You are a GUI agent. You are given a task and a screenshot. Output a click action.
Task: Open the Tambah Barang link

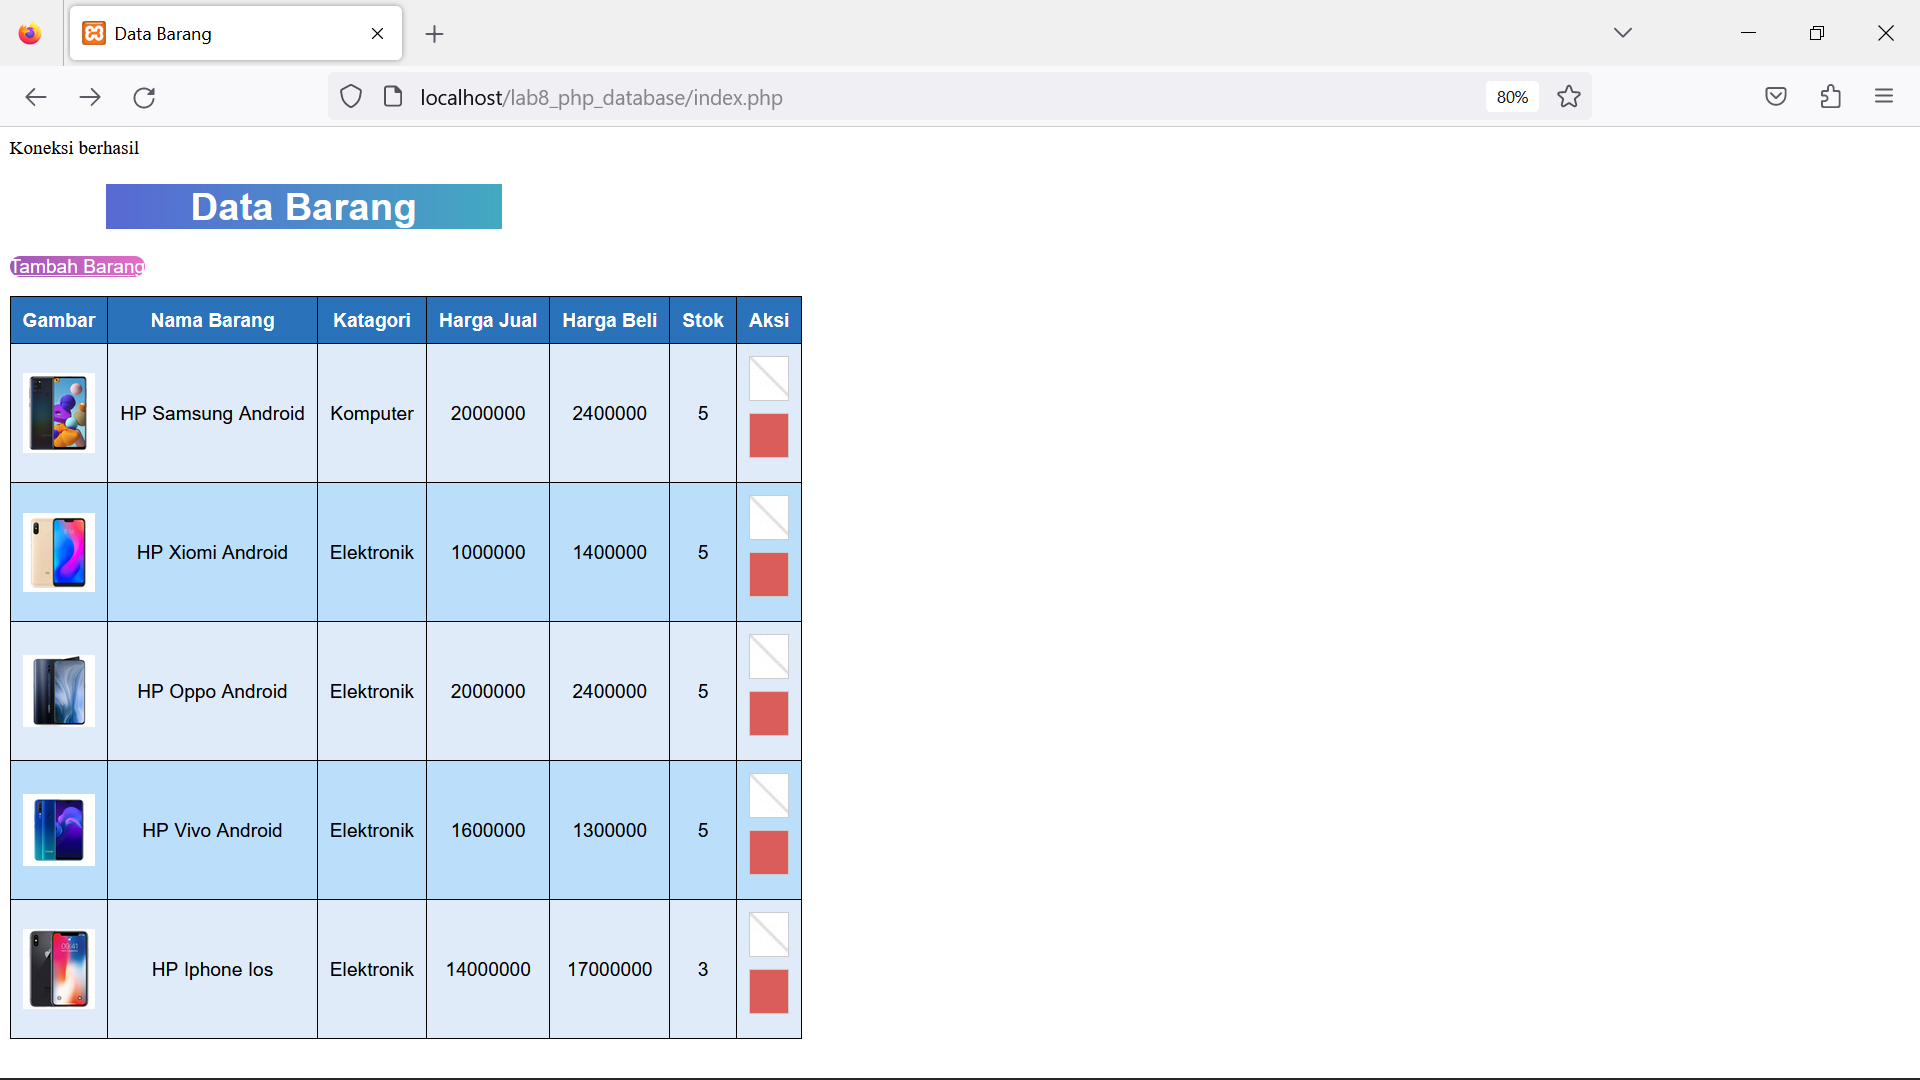click(77, 266)
